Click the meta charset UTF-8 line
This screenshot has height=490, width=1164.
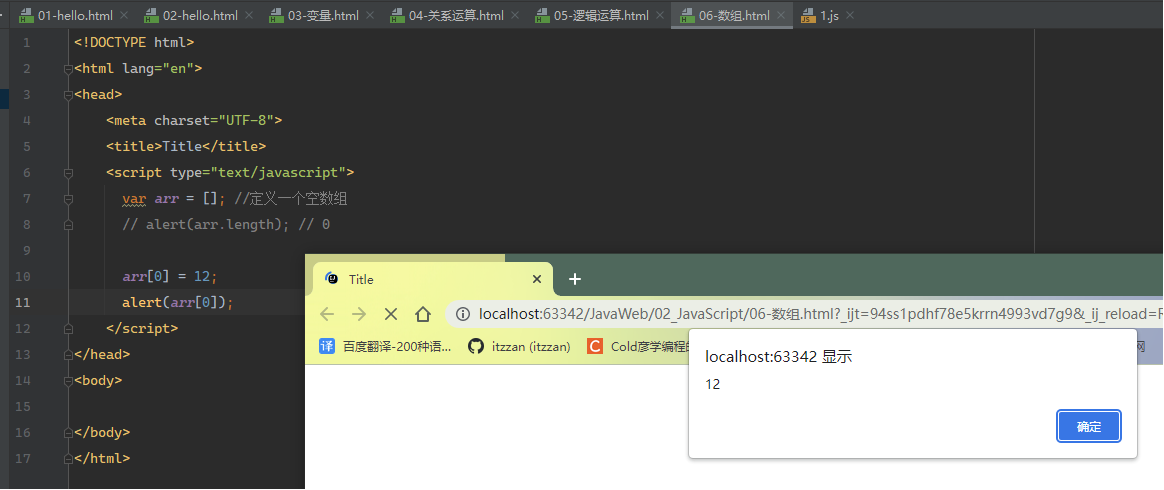click(194, 120)
